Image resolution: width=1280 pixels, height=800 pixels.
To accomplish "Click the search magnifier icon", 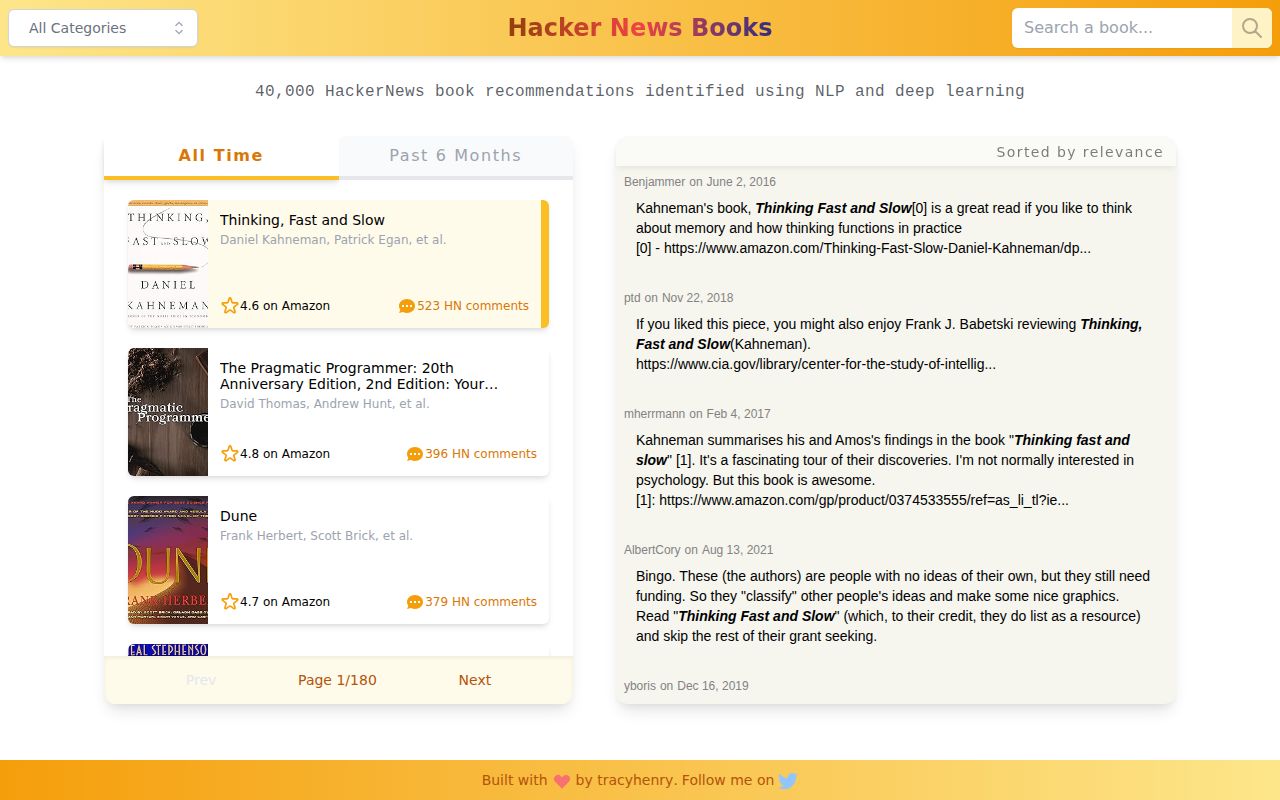I will [1250, 28].
